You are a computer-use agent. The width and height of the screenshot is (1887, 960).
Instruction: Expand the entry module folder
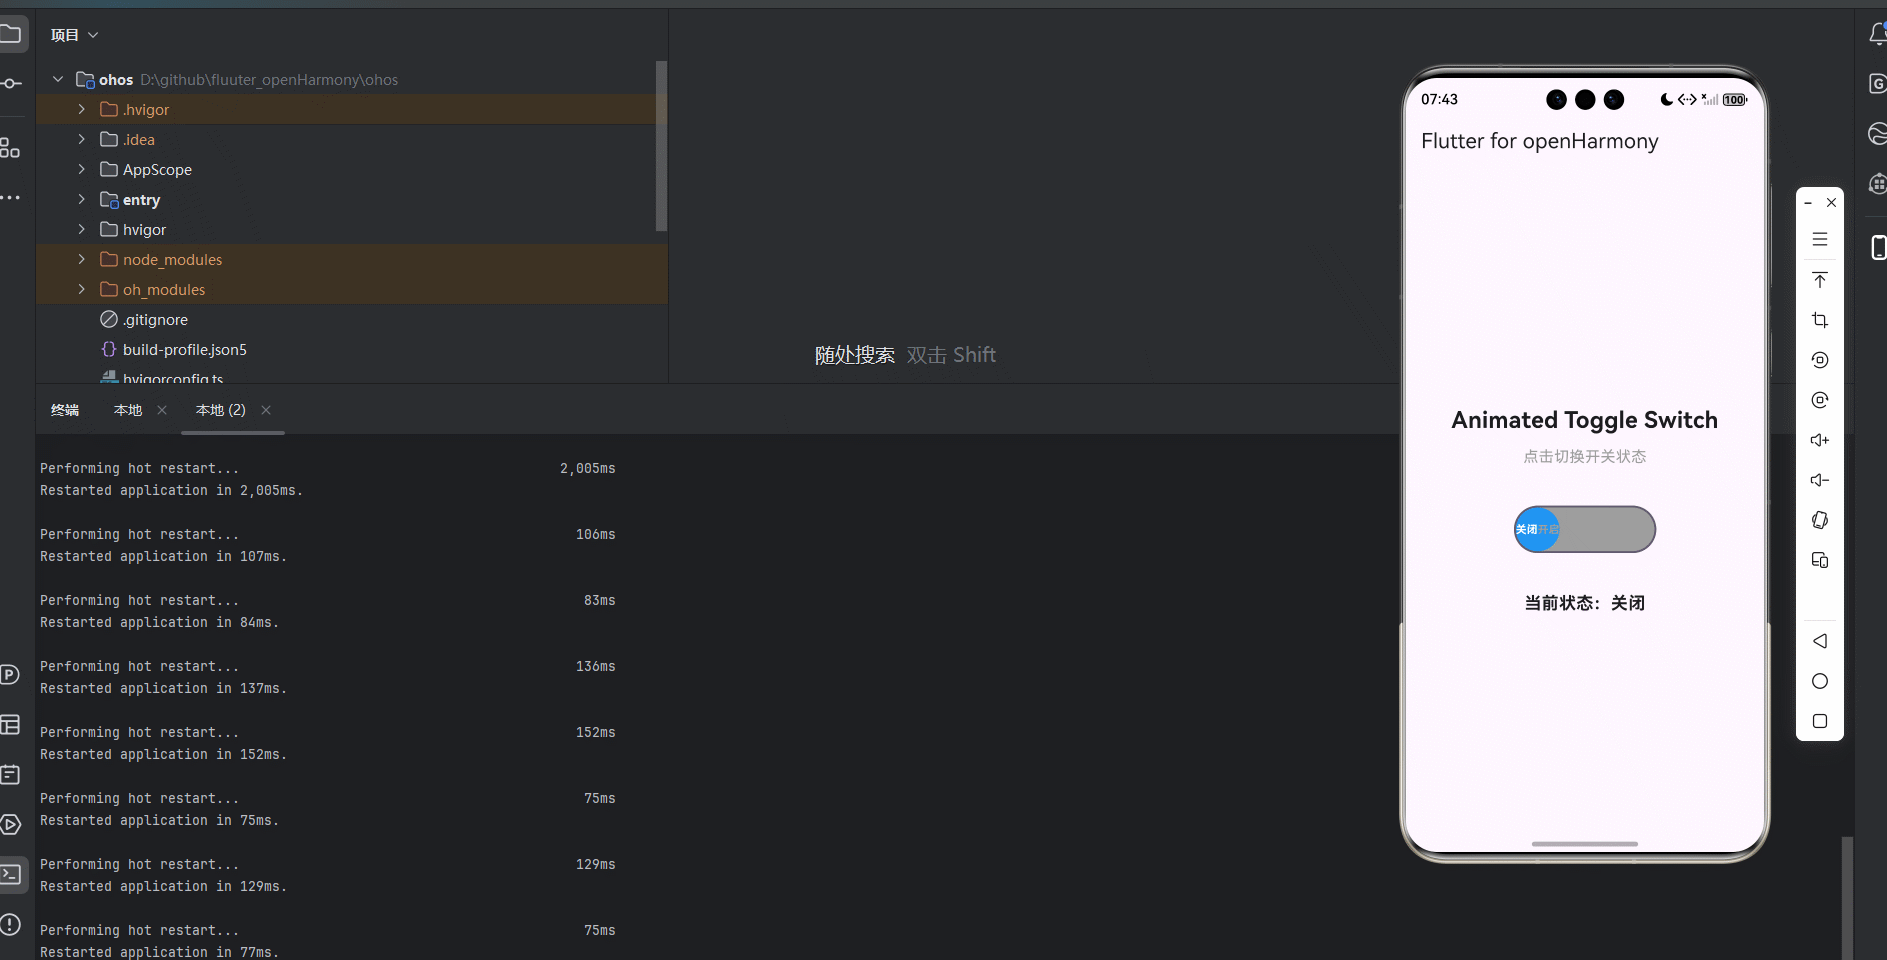click(82, 199)
